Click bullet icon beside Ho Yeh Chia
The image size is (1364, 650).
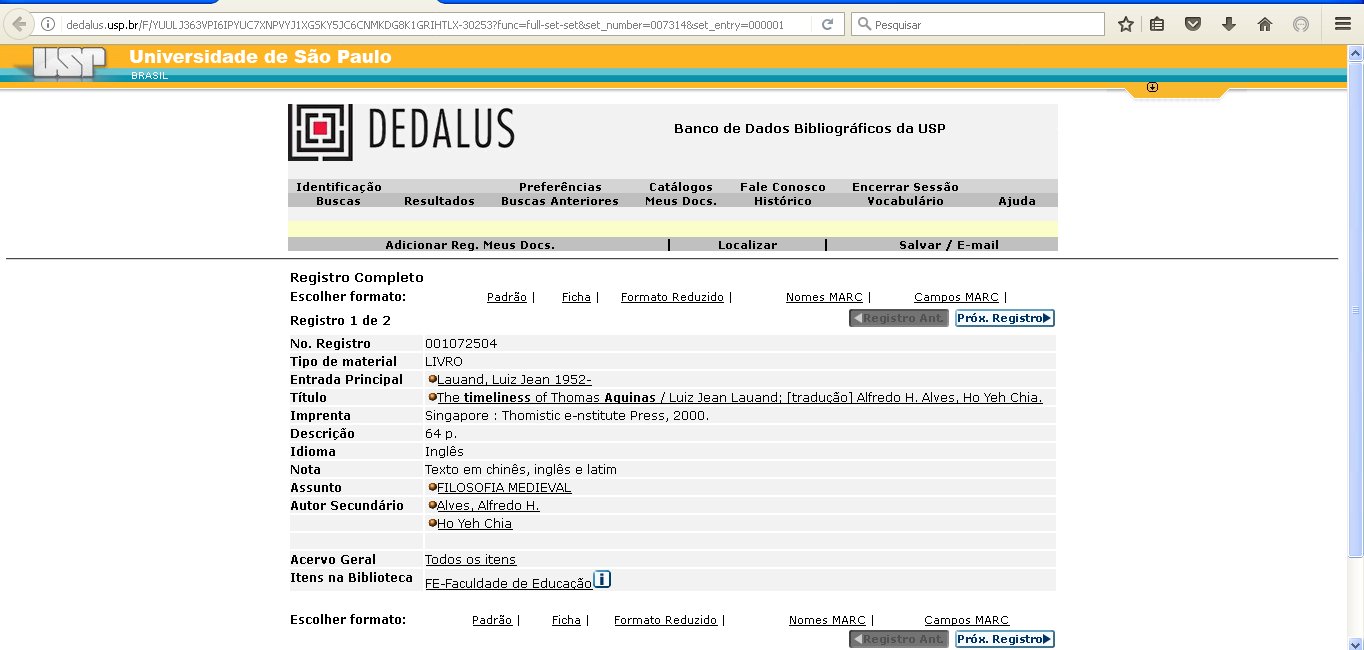pyautogui.click(x=432, y=523)
